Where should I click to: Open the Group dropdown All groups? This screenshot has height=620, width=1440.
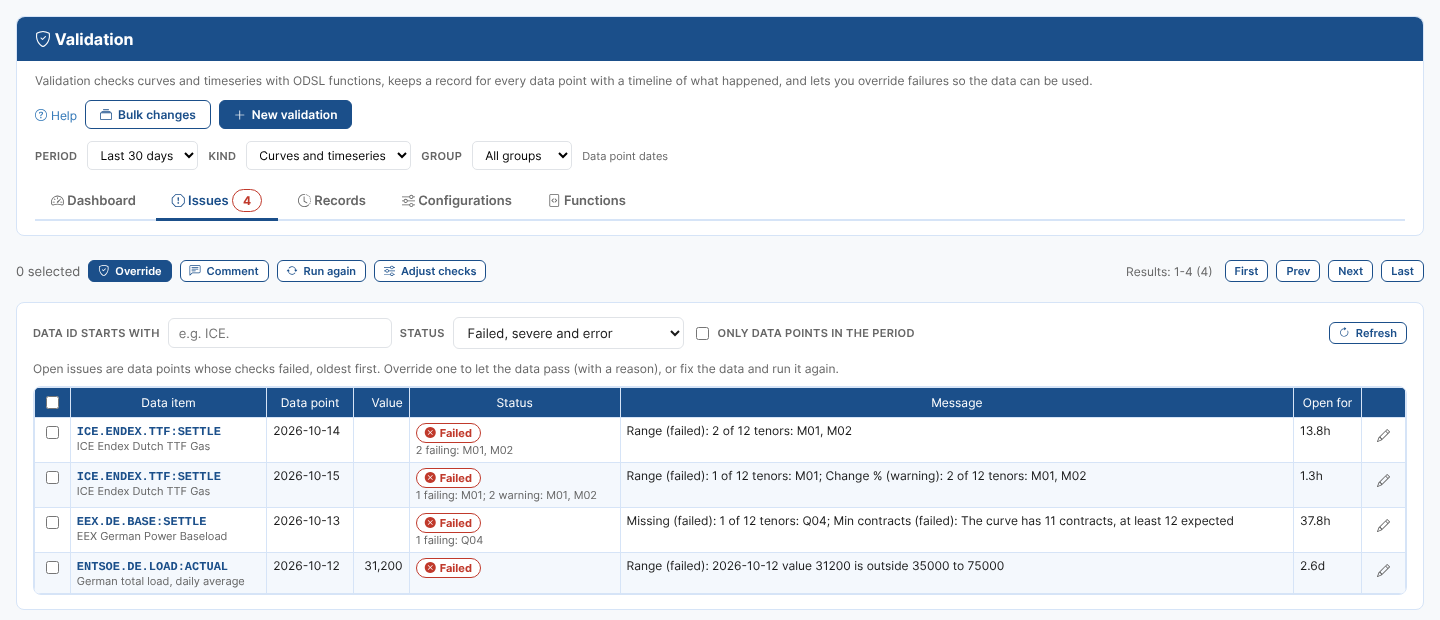[521, 156]
